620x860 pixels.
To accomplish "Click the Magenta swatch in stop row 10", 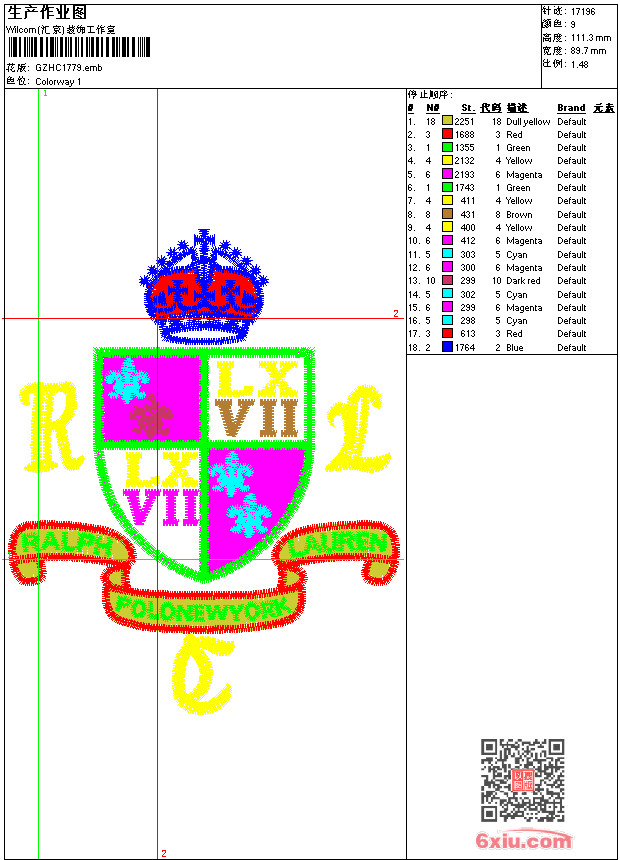I will (x=447, y=241).
